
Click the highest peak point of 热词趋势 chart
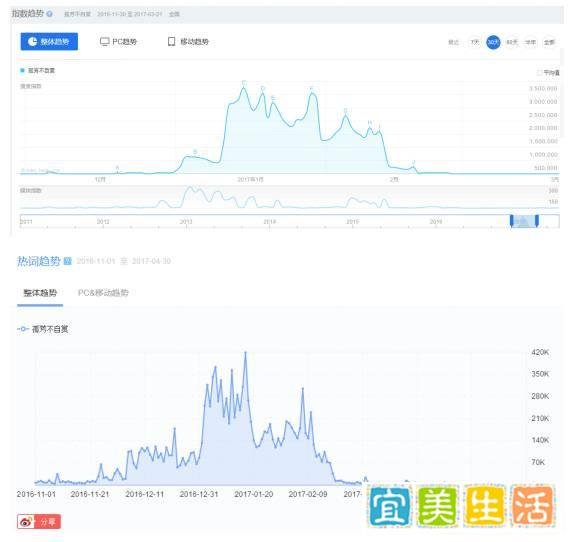246,352
